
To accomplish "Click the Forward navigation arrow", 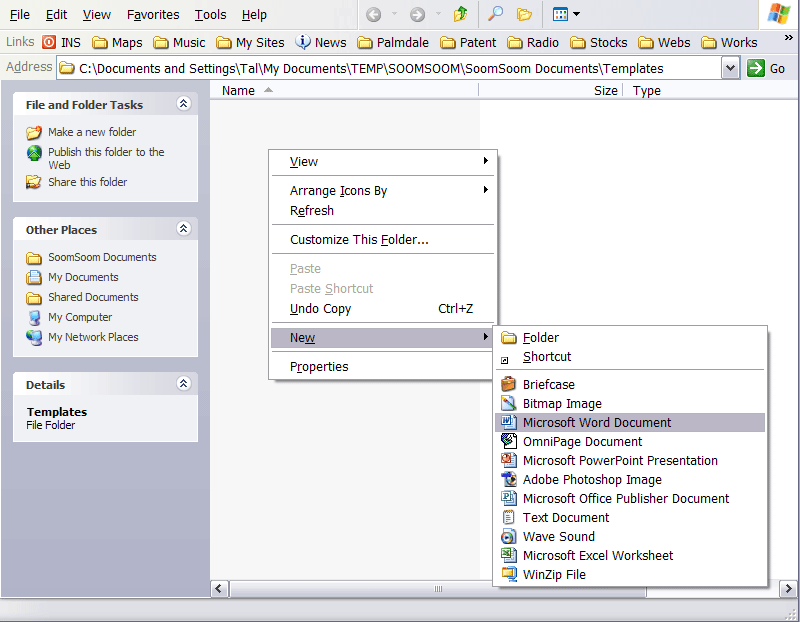I will point(417,15).
